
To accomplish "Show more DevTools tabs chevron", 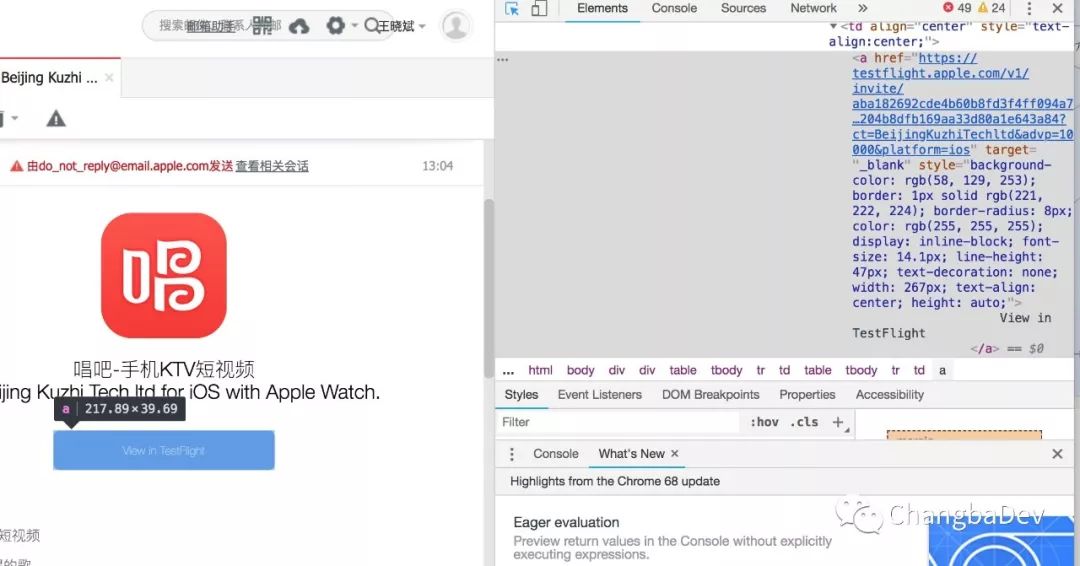I will coord(862,8).
